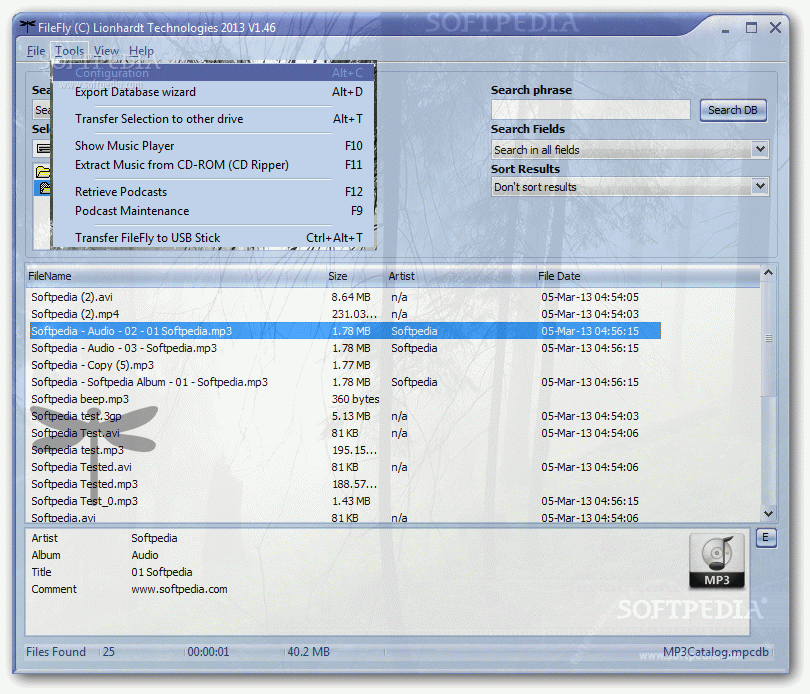Click the 01 Softpedia title value
Screen dimensions: 810x694
click(162, 572)
